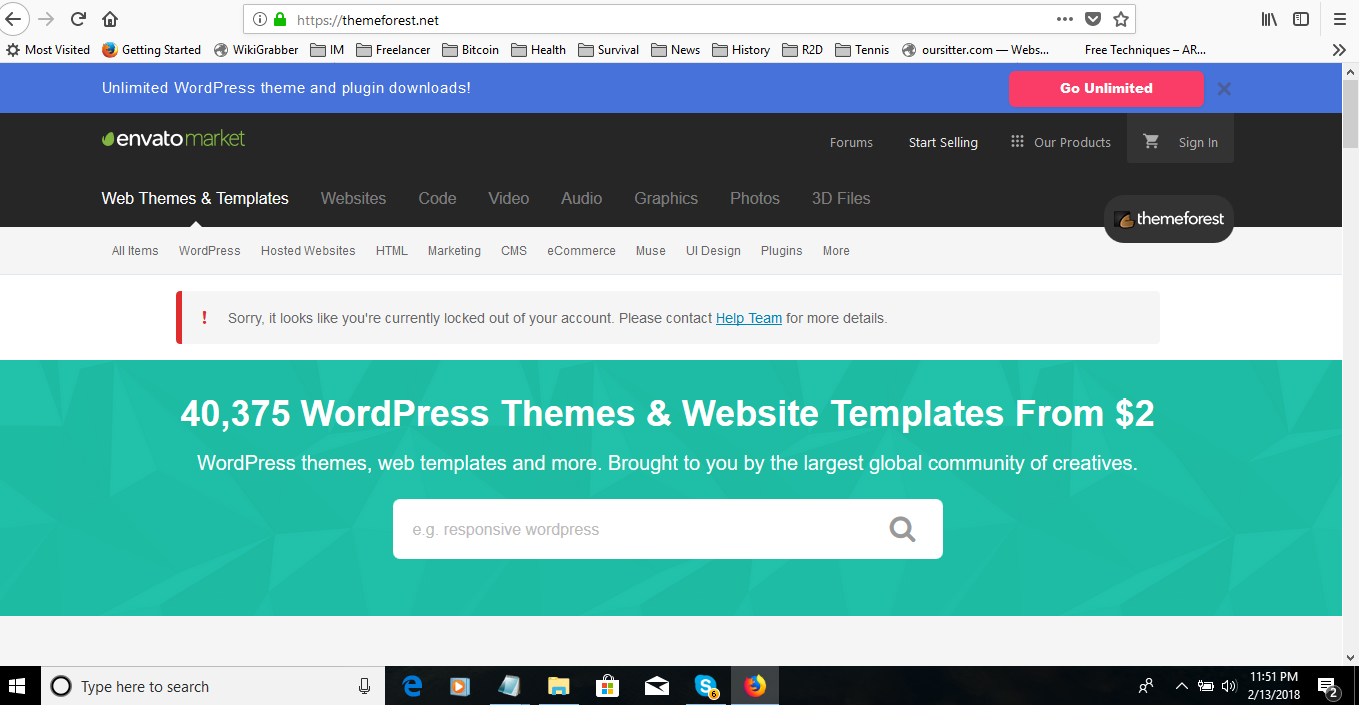Open the WordPress category menu
1359x705 pixels.
pos(209,251)
